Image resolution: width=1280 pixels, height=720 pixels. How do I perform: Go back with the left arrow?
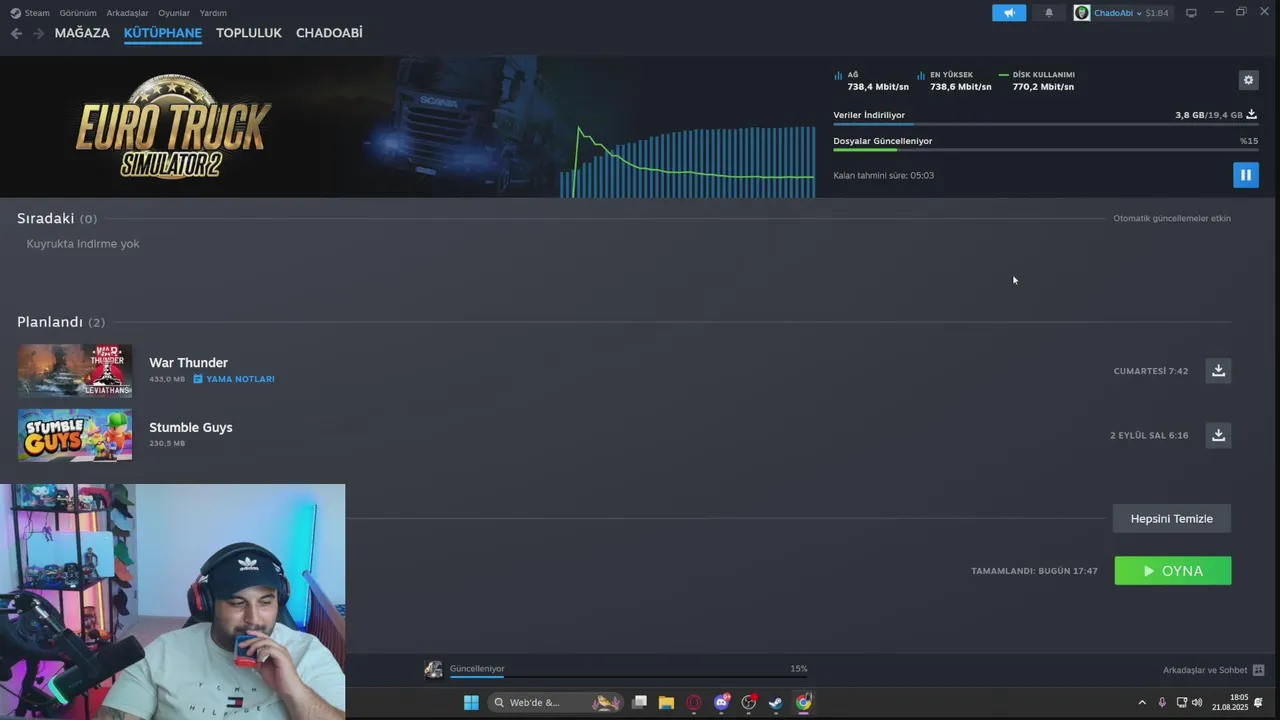point(16,33)
